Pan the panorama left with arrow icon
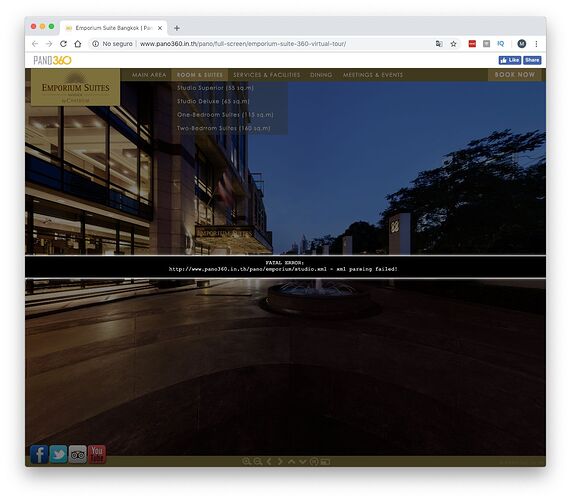This screenshot has height=500, width=570. point(269,461)
